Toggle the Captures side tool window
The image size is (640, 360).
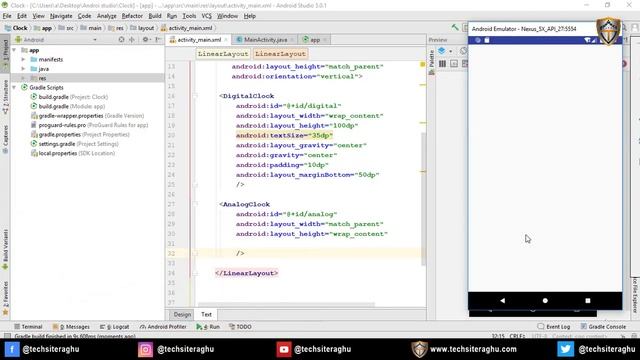coord(5,139)
